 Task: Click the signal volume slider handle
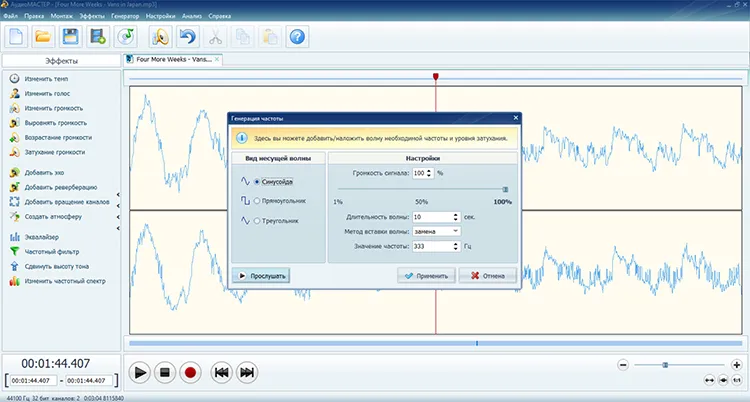[x=505, y=190]
